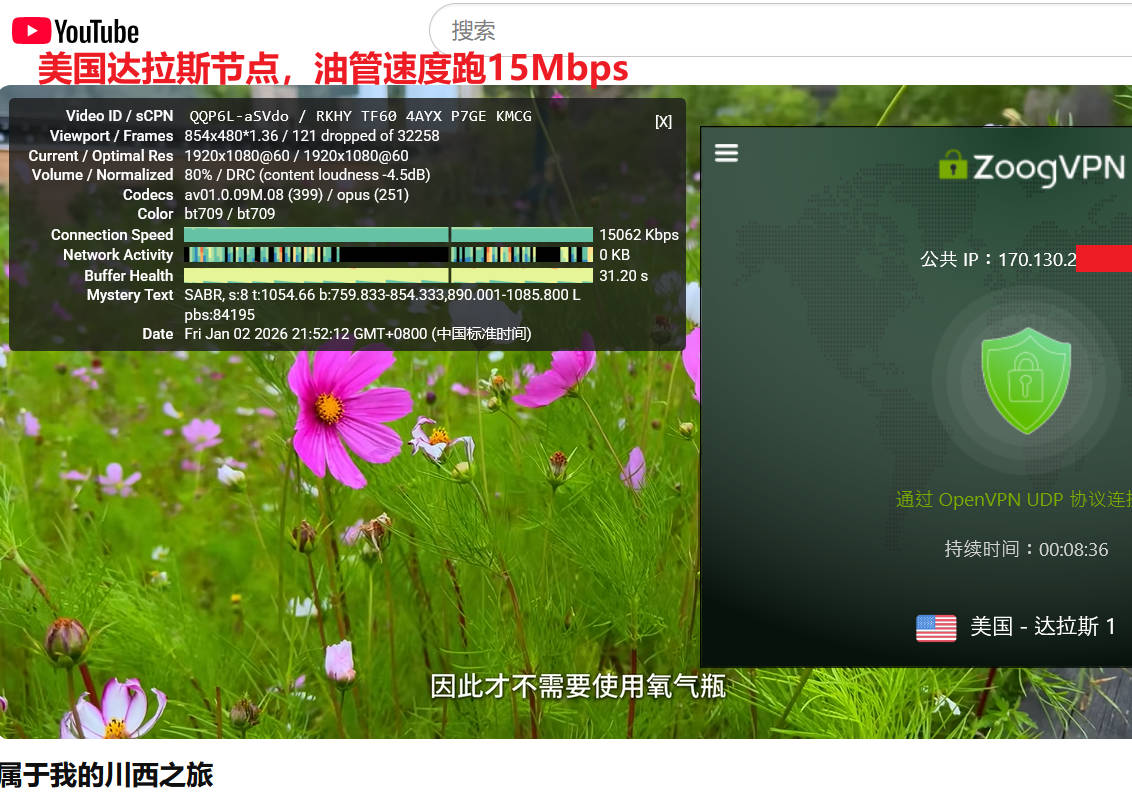1132x798 pixels.
Task: Click the United States flag icon
Action: pyautogui.click(x=936, y=627)
